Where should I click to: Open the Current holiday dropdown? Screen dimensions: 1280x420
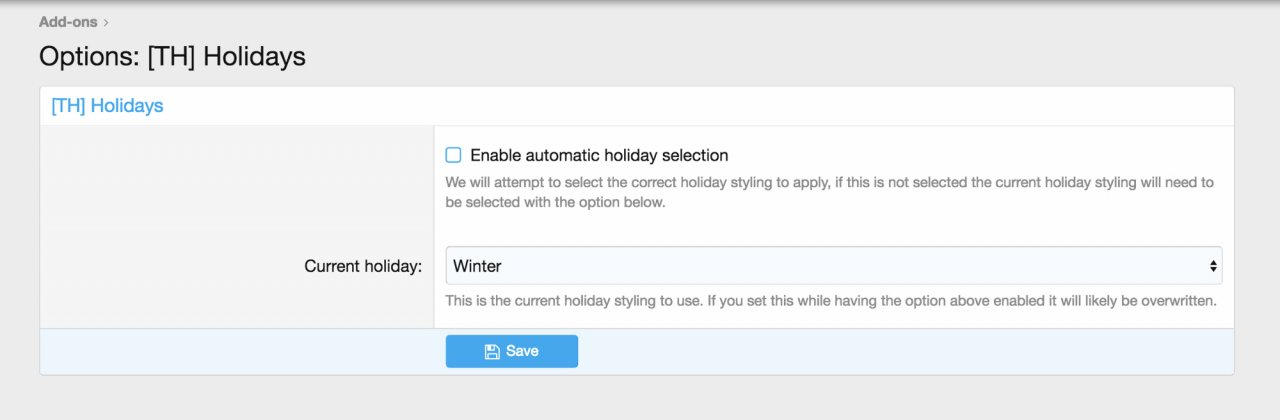coord(832,266)
